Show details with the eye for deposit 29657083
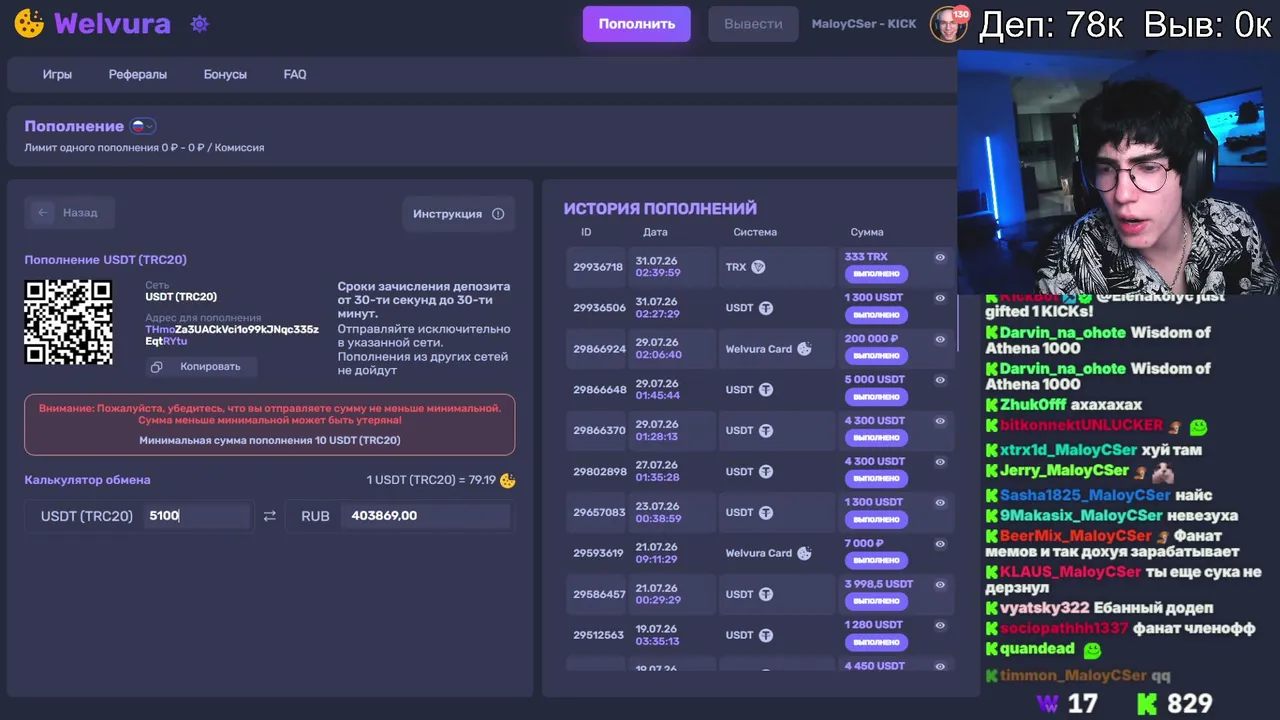 point(940,503)
